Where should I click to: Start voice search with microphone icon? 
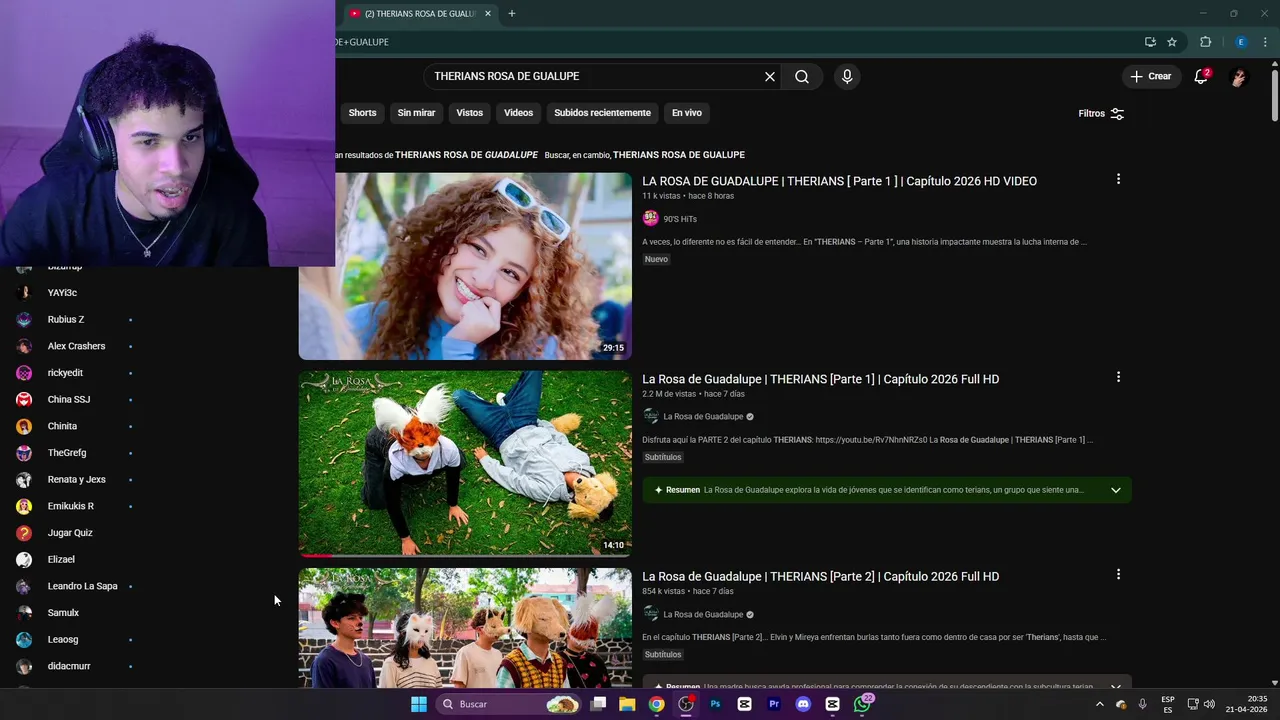(847, 76)
